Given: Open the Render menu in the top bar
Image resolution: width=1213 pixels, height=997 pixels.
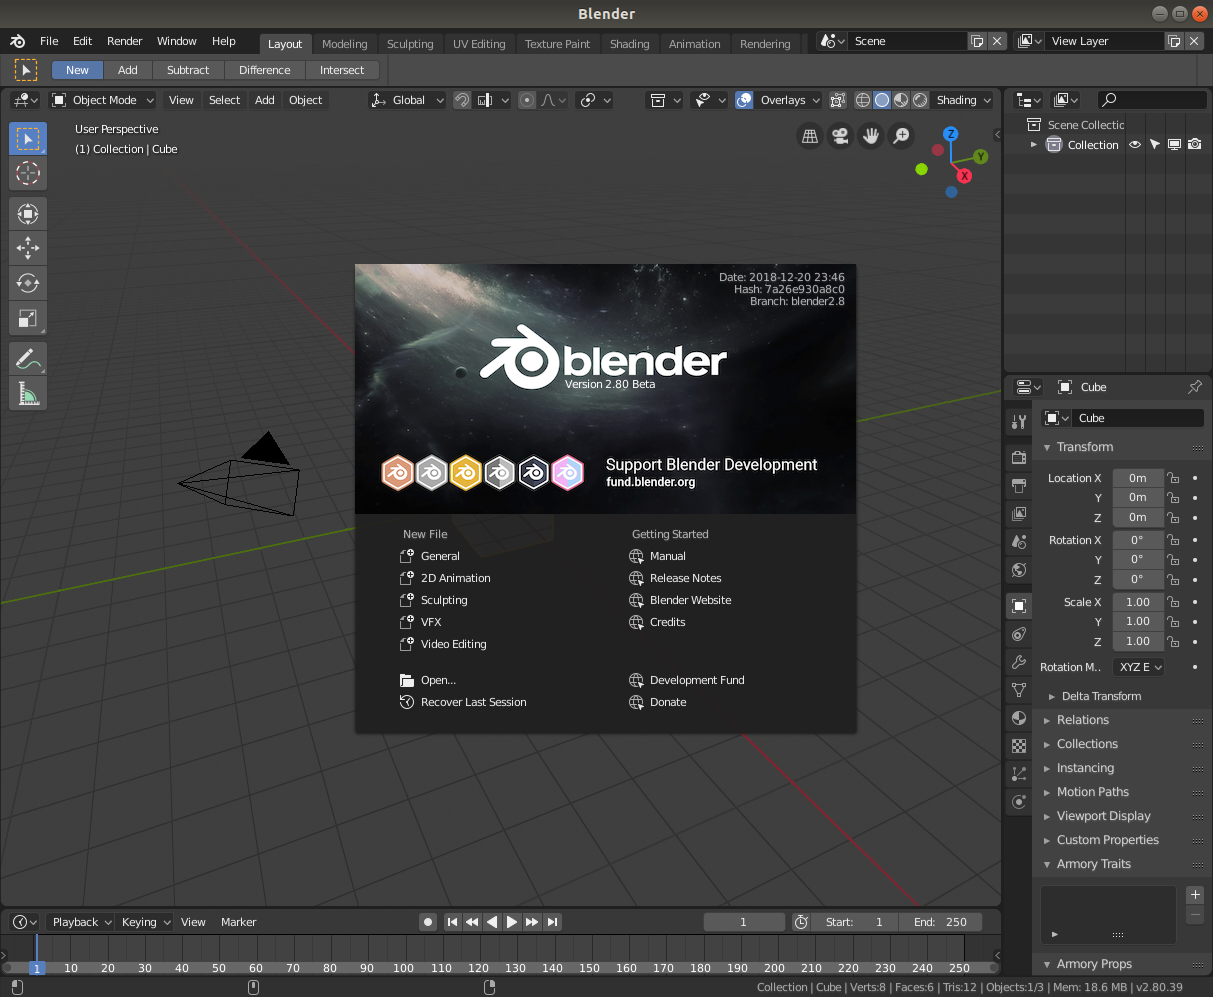Looking at the screenshot, I should (x=124, y=41).
